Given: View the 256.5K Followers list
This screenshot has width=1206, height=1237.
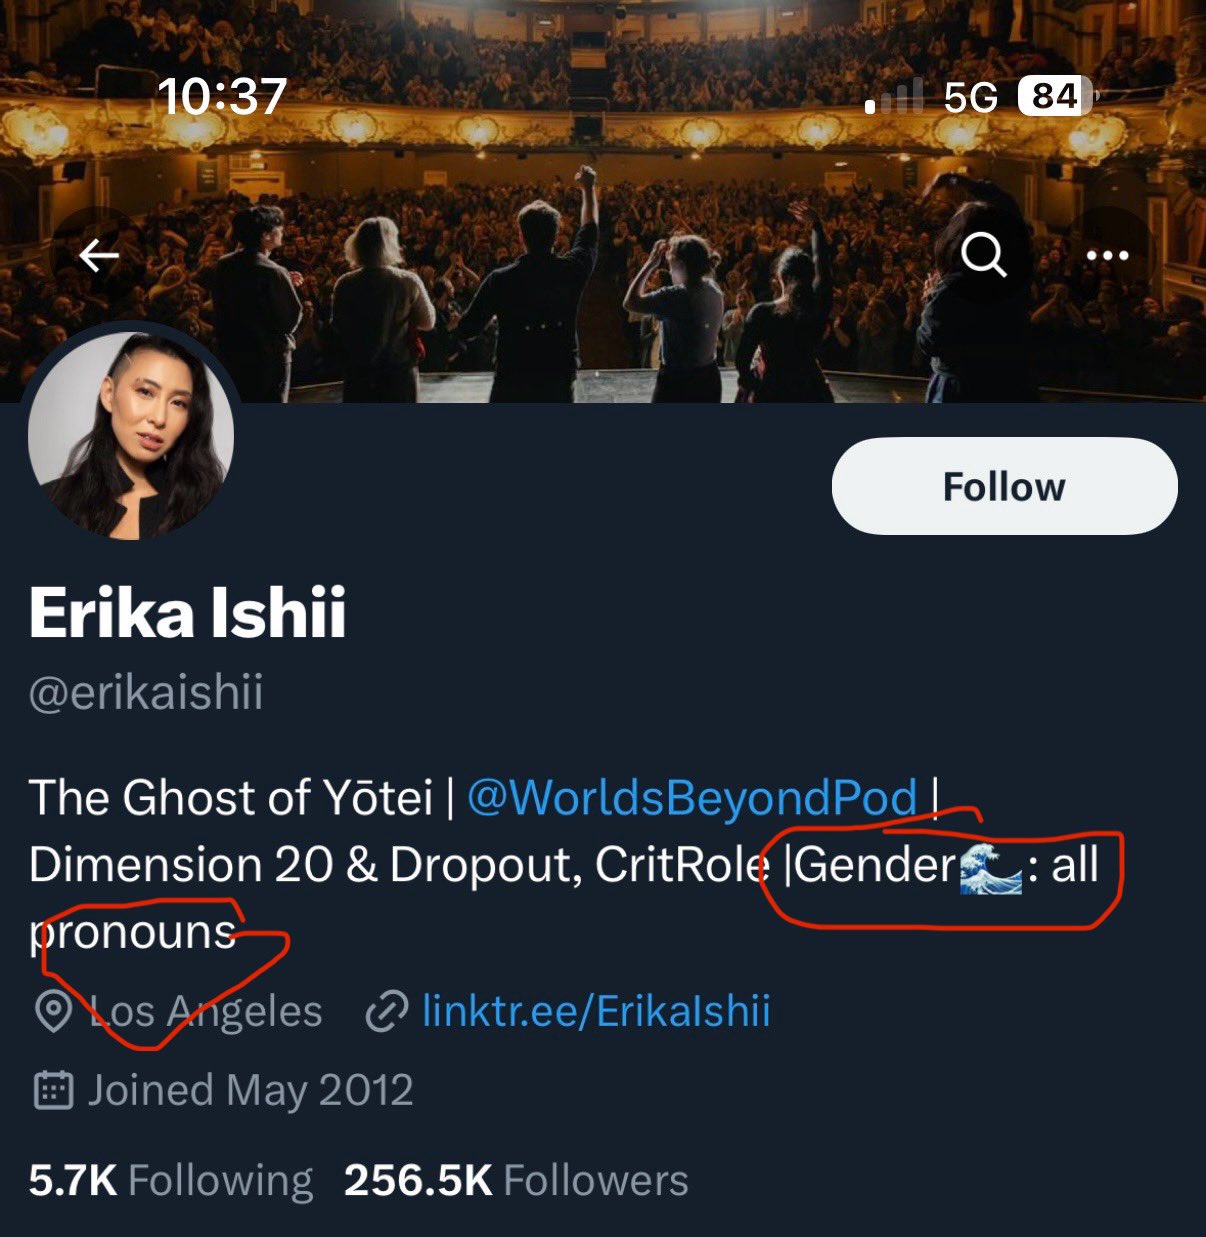Looking at the screenshot, I should click(x=516, y=1180).
